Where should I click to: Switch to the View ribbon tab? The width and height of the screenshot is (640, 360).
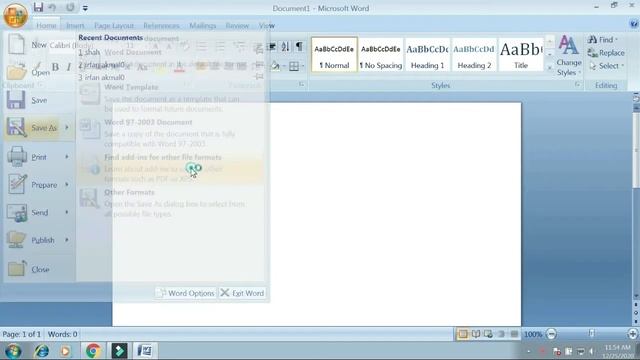pos(267,25)
